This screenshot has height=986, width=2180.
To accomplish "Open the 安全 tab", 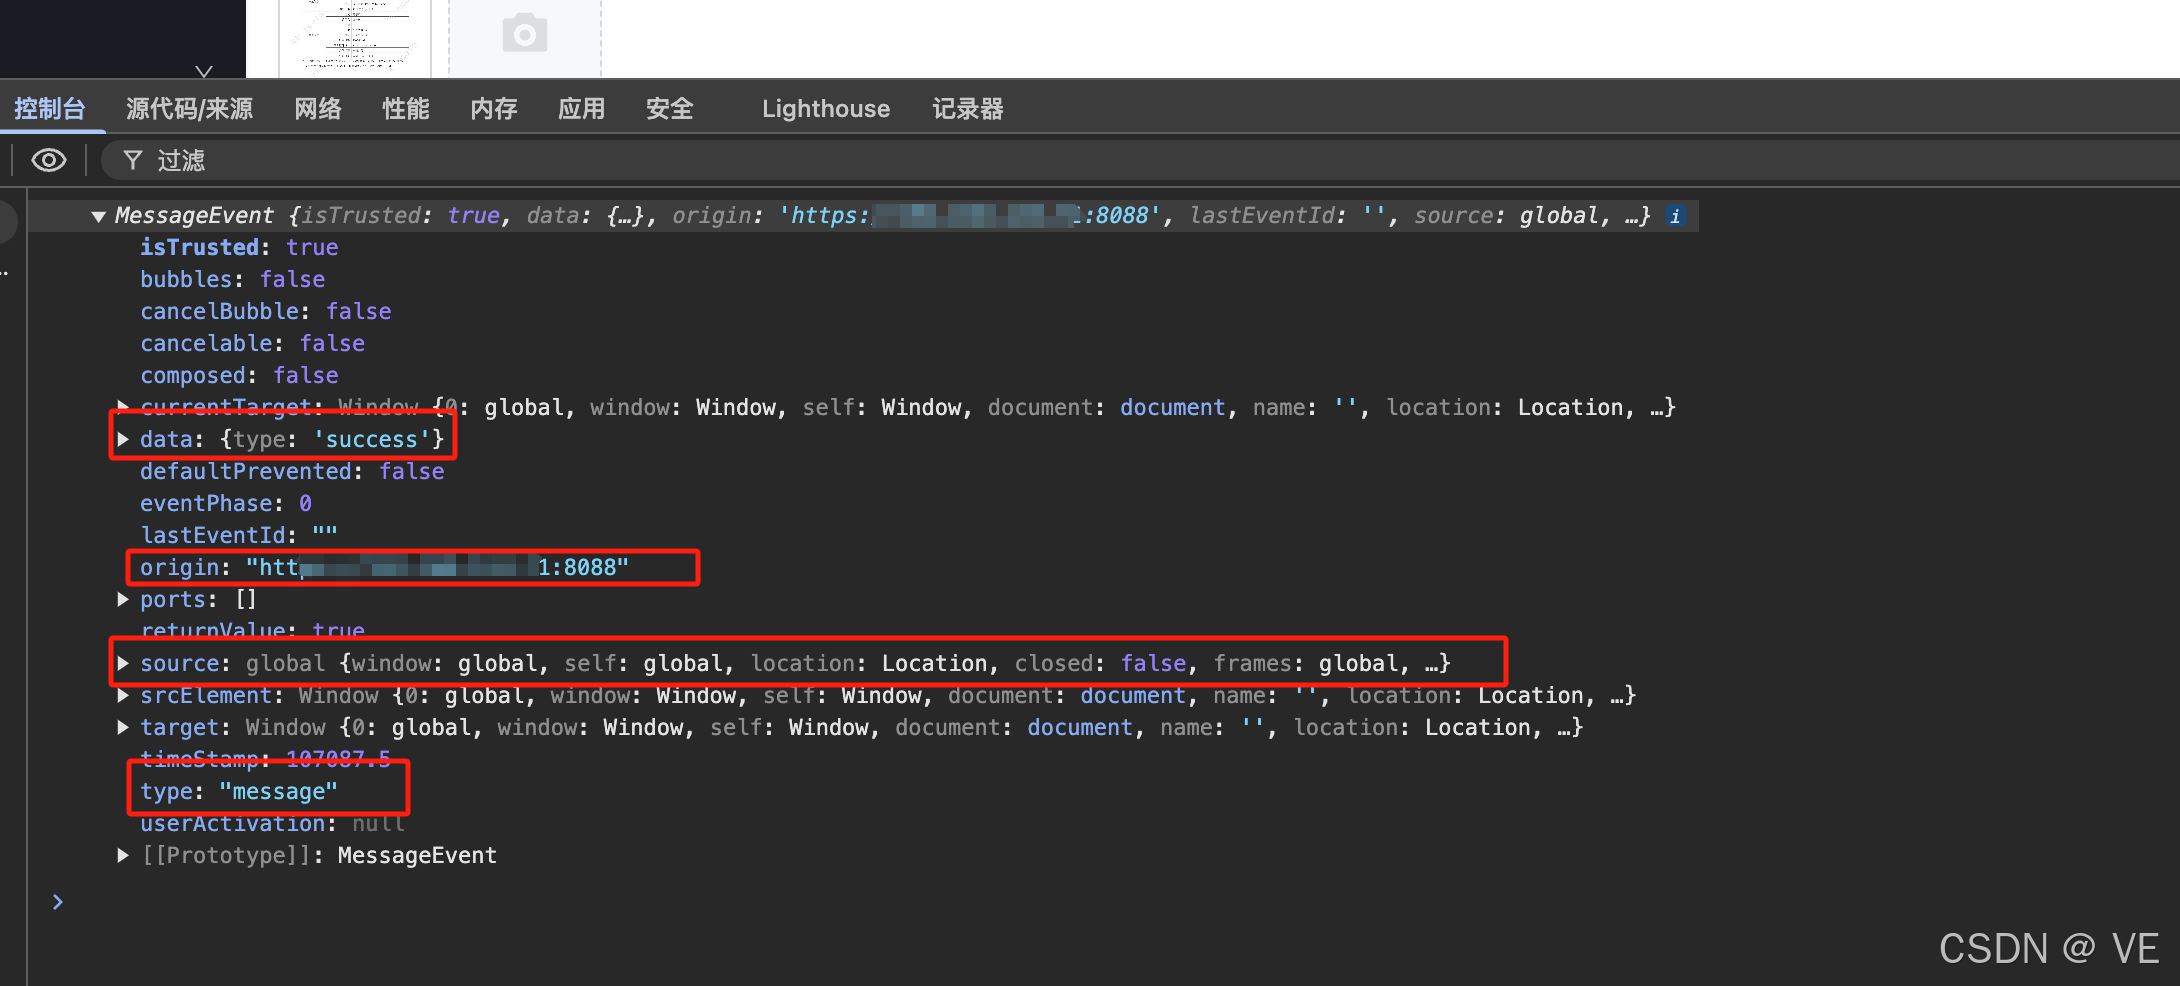I will pyautogui.click(x=670, y=108).
